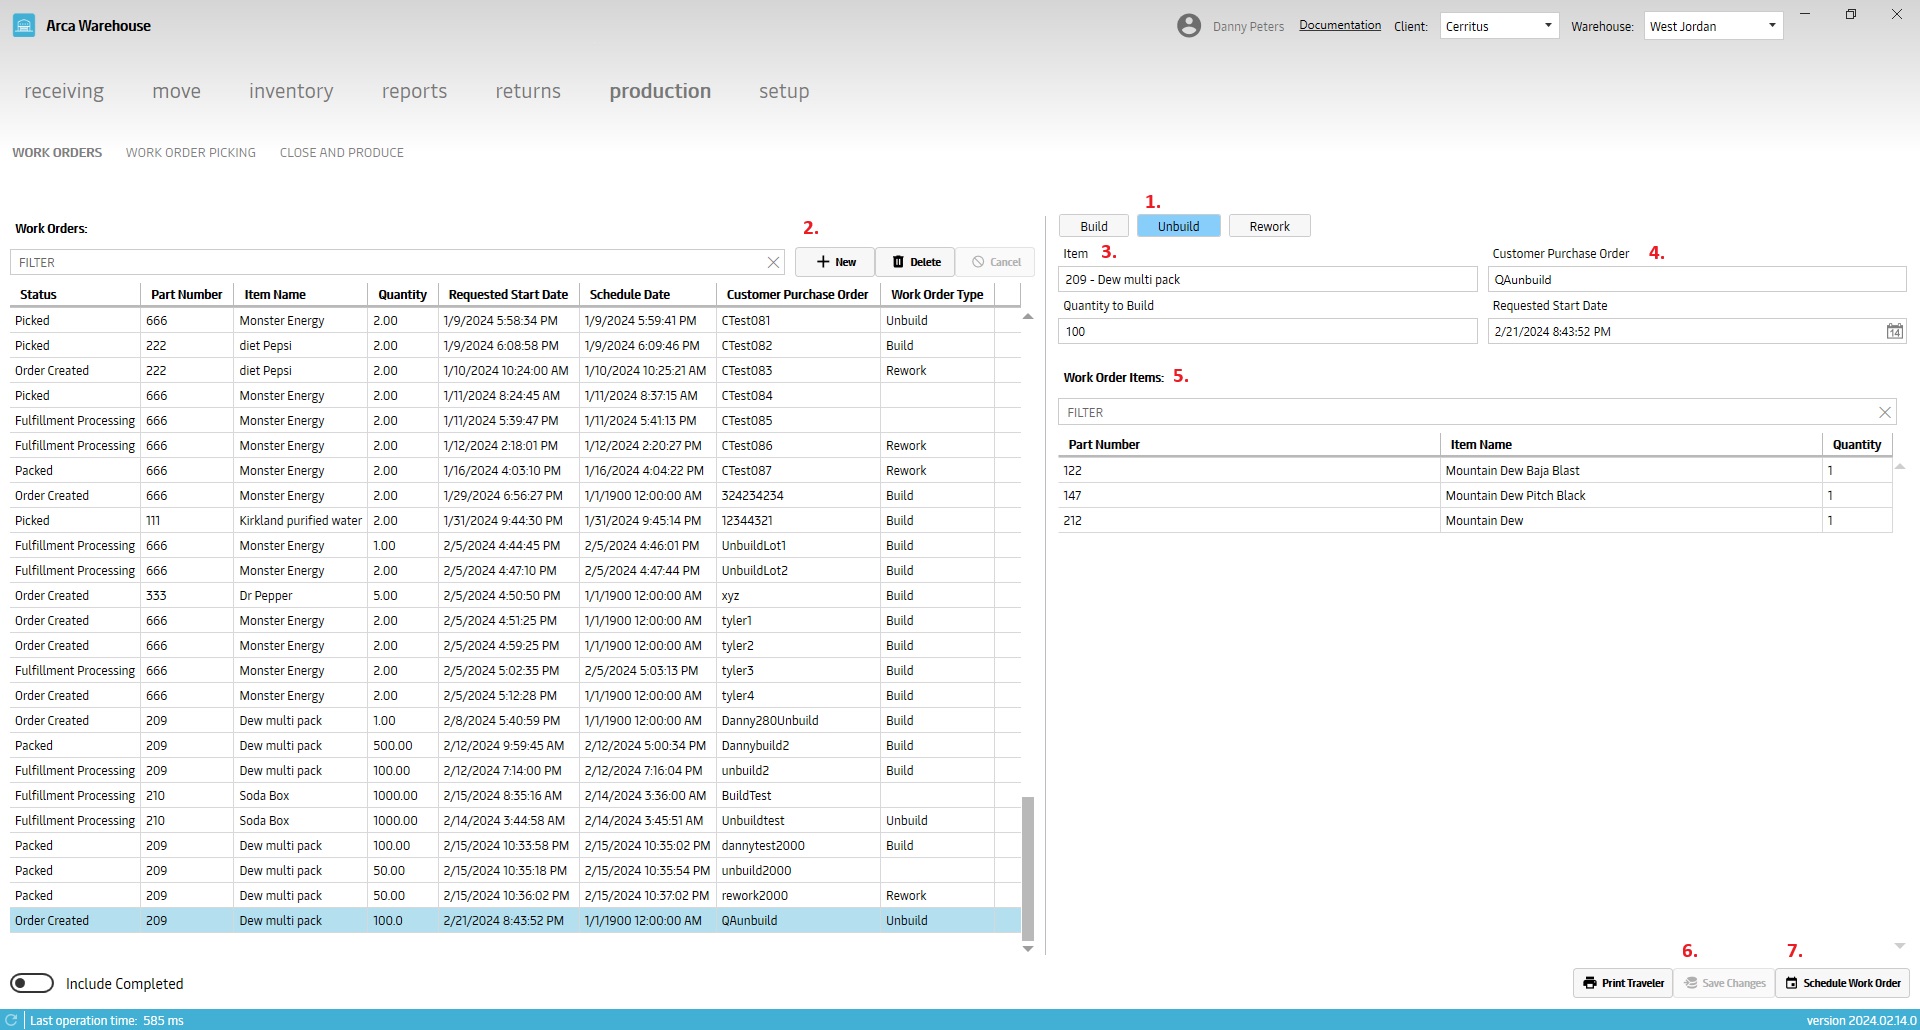The height and width of the screenshot is (1030, 1920).
Task: Click the Arca Warehouse app logo icon
Action: [x=24, y=25]
